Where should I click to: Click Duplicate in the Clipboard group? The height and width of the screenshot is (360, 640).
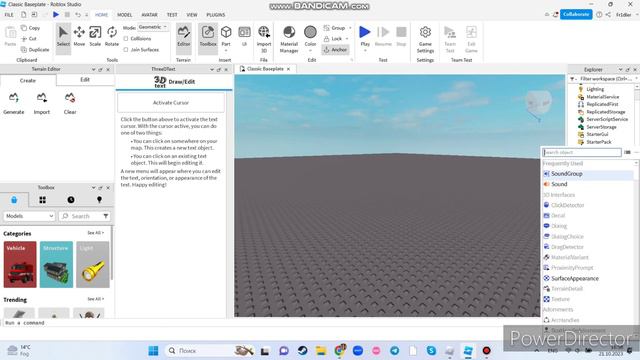pos(35,49)
